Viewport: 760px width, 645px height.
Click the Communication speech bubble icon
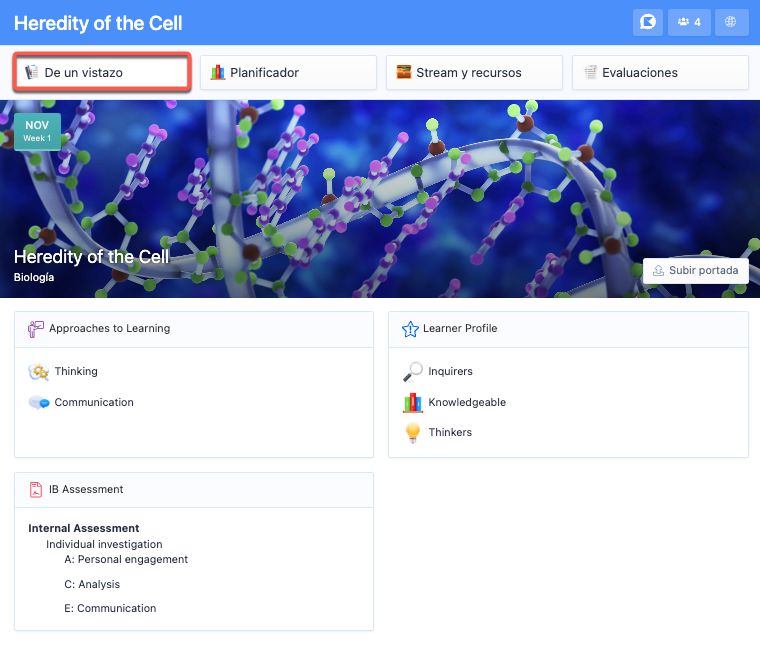coord(39,403)
